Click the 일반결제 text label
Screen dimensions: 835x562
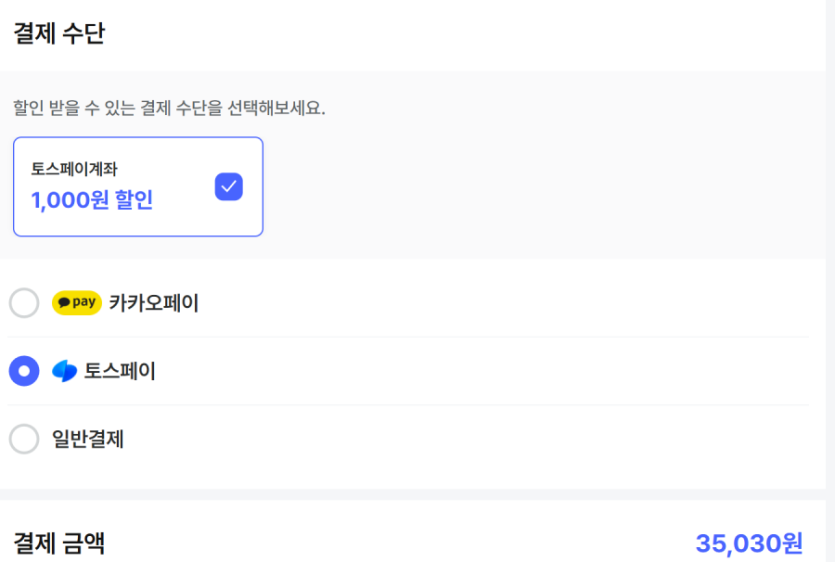coord(88,438)
